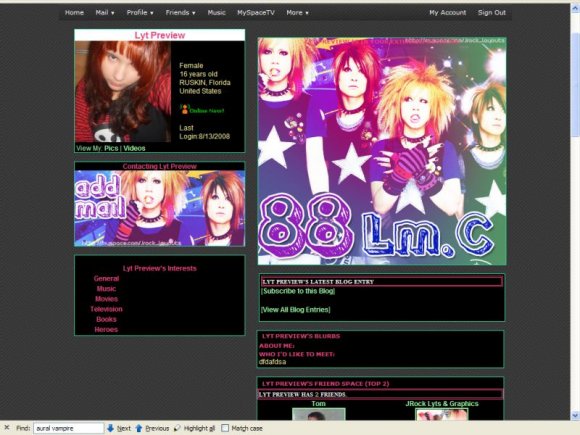Open the Videos link under profile photo
This screenshot has width=580, height=435.
click(x=134, y=148)
